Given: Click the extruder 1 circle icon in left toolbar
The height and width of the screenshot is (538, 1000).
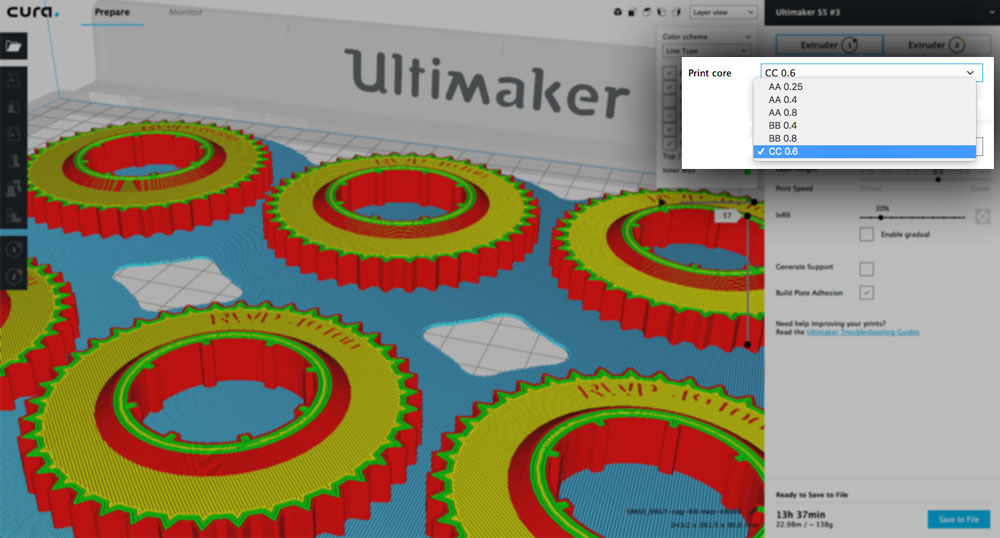Looking at the screenshot, I should (16, 250).
